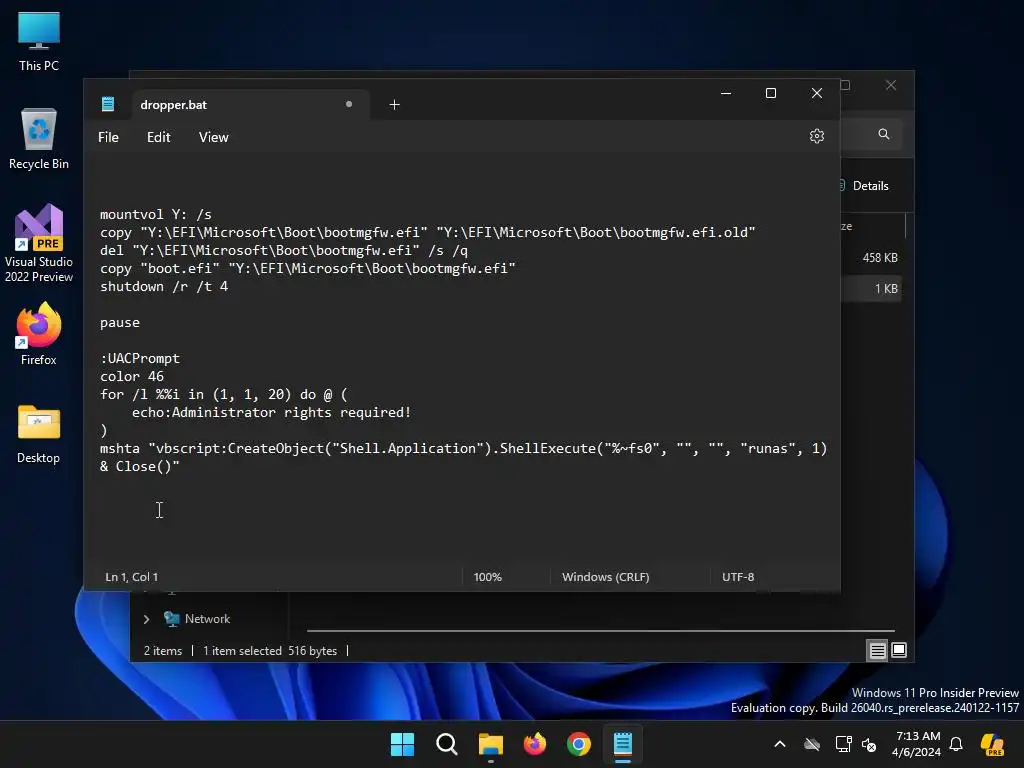
Task: Select the Desktop folder icon
Action: point(39,434)
